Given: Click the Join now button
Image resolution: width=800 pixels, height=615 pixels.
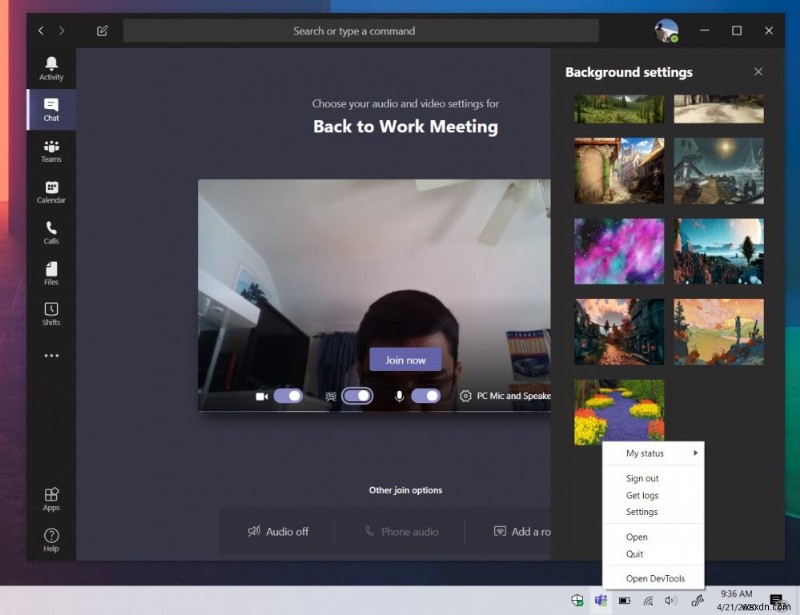Looking at the screenshot, I should pos(405,360).
